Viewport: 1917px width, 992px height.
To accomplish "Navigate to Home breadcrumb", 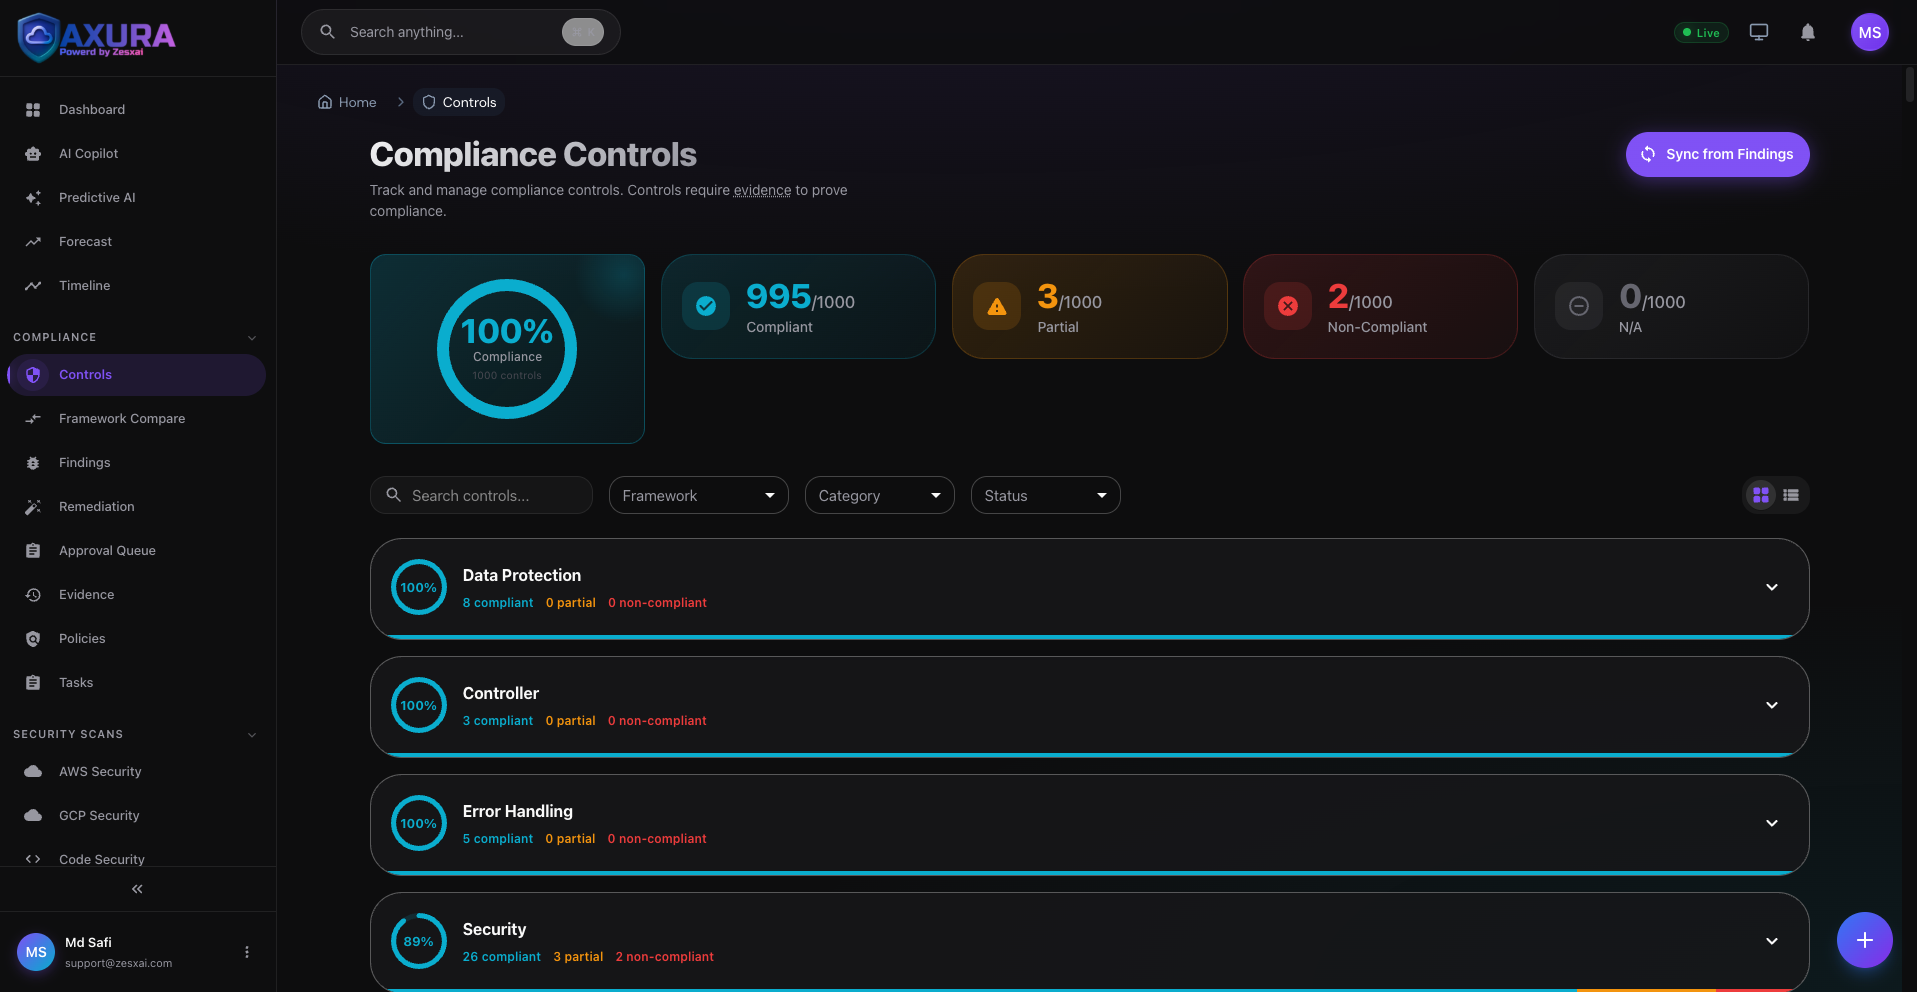I will (347, 102).
